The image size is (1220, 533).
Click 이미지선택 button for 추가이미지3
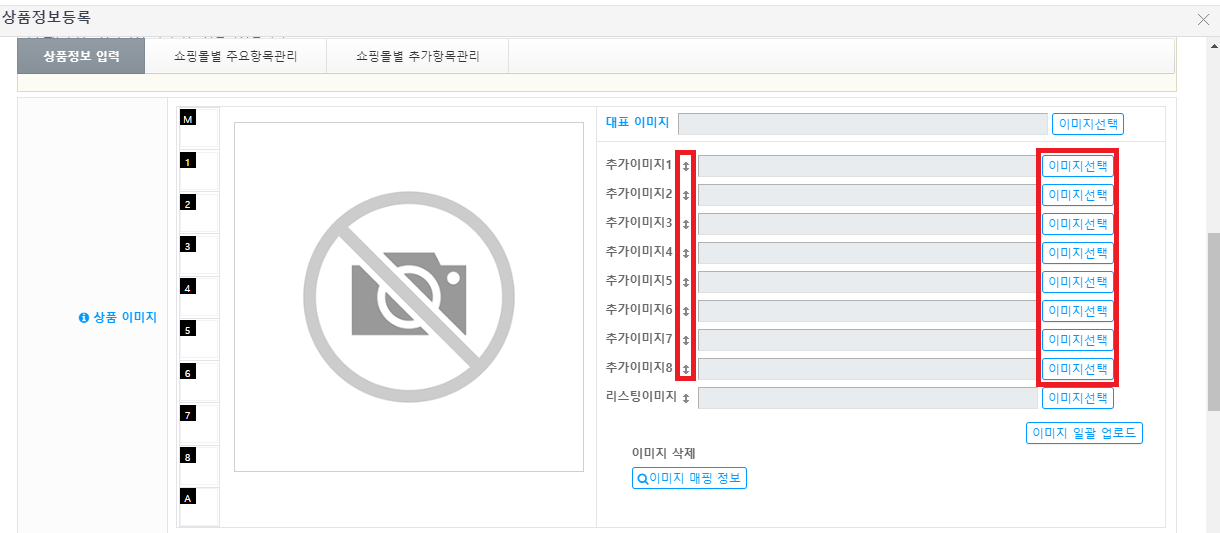click(1078, 224)
